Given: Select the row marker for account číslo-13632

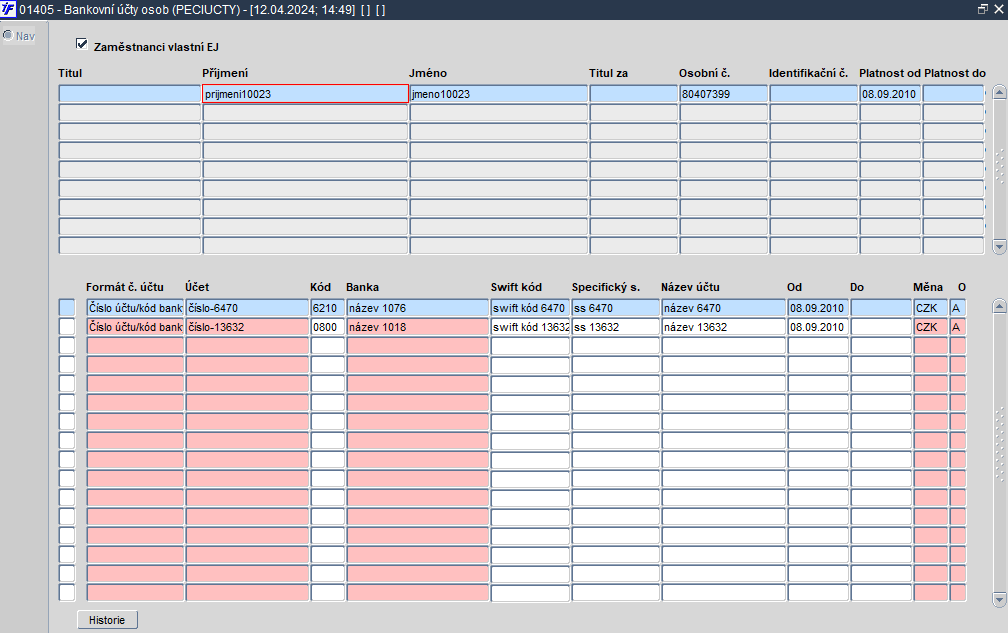Looking at the screenshot, I should pos(67,327).
